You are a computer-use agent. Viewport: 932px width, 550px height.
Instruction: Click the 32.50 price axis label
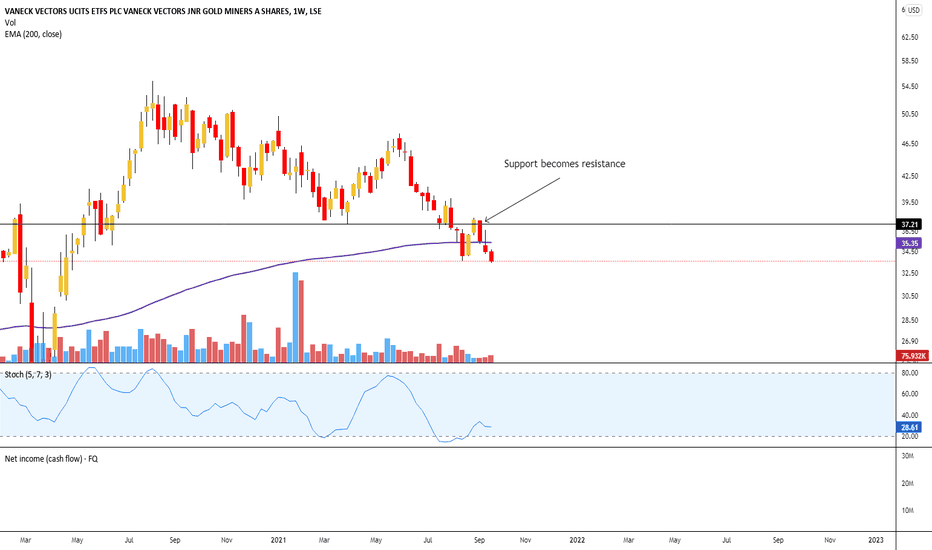909,274
